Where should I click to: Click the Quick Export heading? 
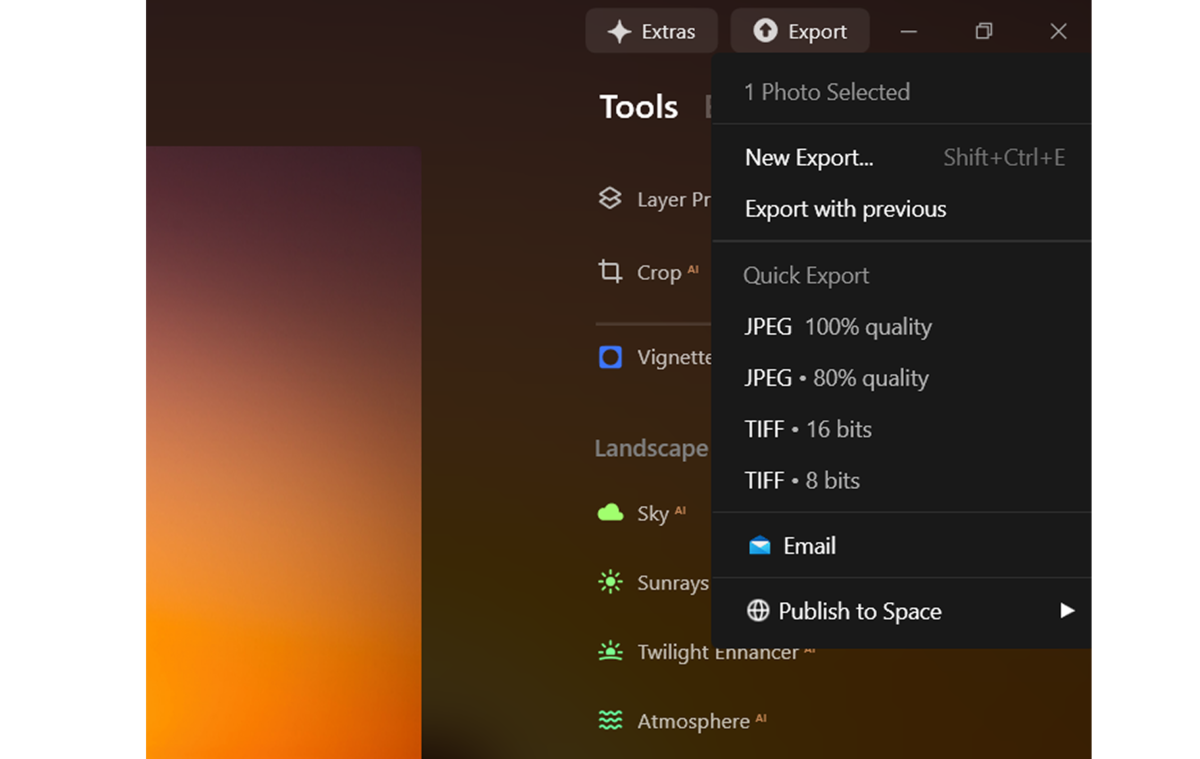806,276
